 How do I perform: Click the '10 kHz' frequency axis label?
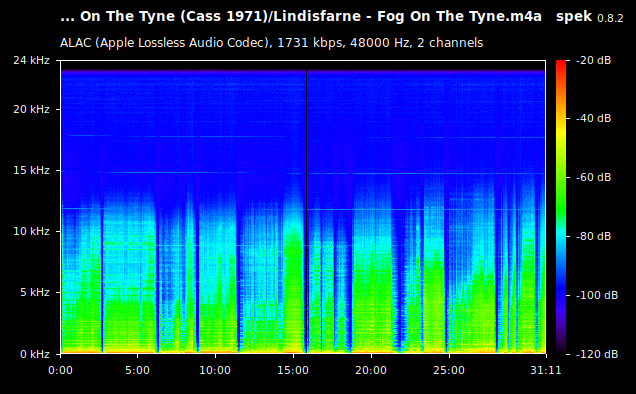coord(31,231)
